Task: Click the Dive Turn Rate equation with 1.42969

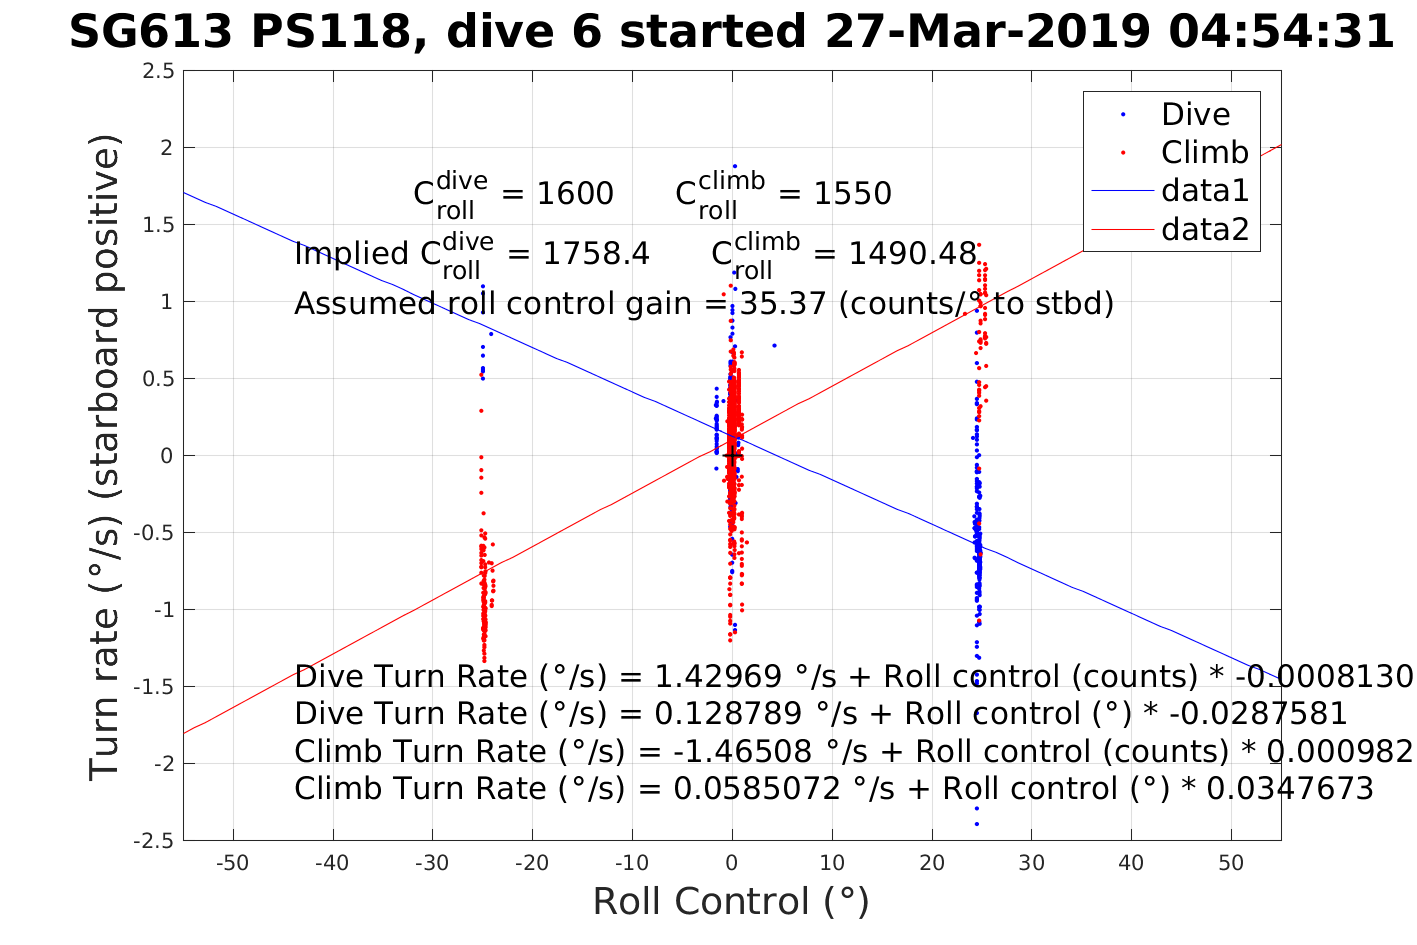Action: [853, 677]
